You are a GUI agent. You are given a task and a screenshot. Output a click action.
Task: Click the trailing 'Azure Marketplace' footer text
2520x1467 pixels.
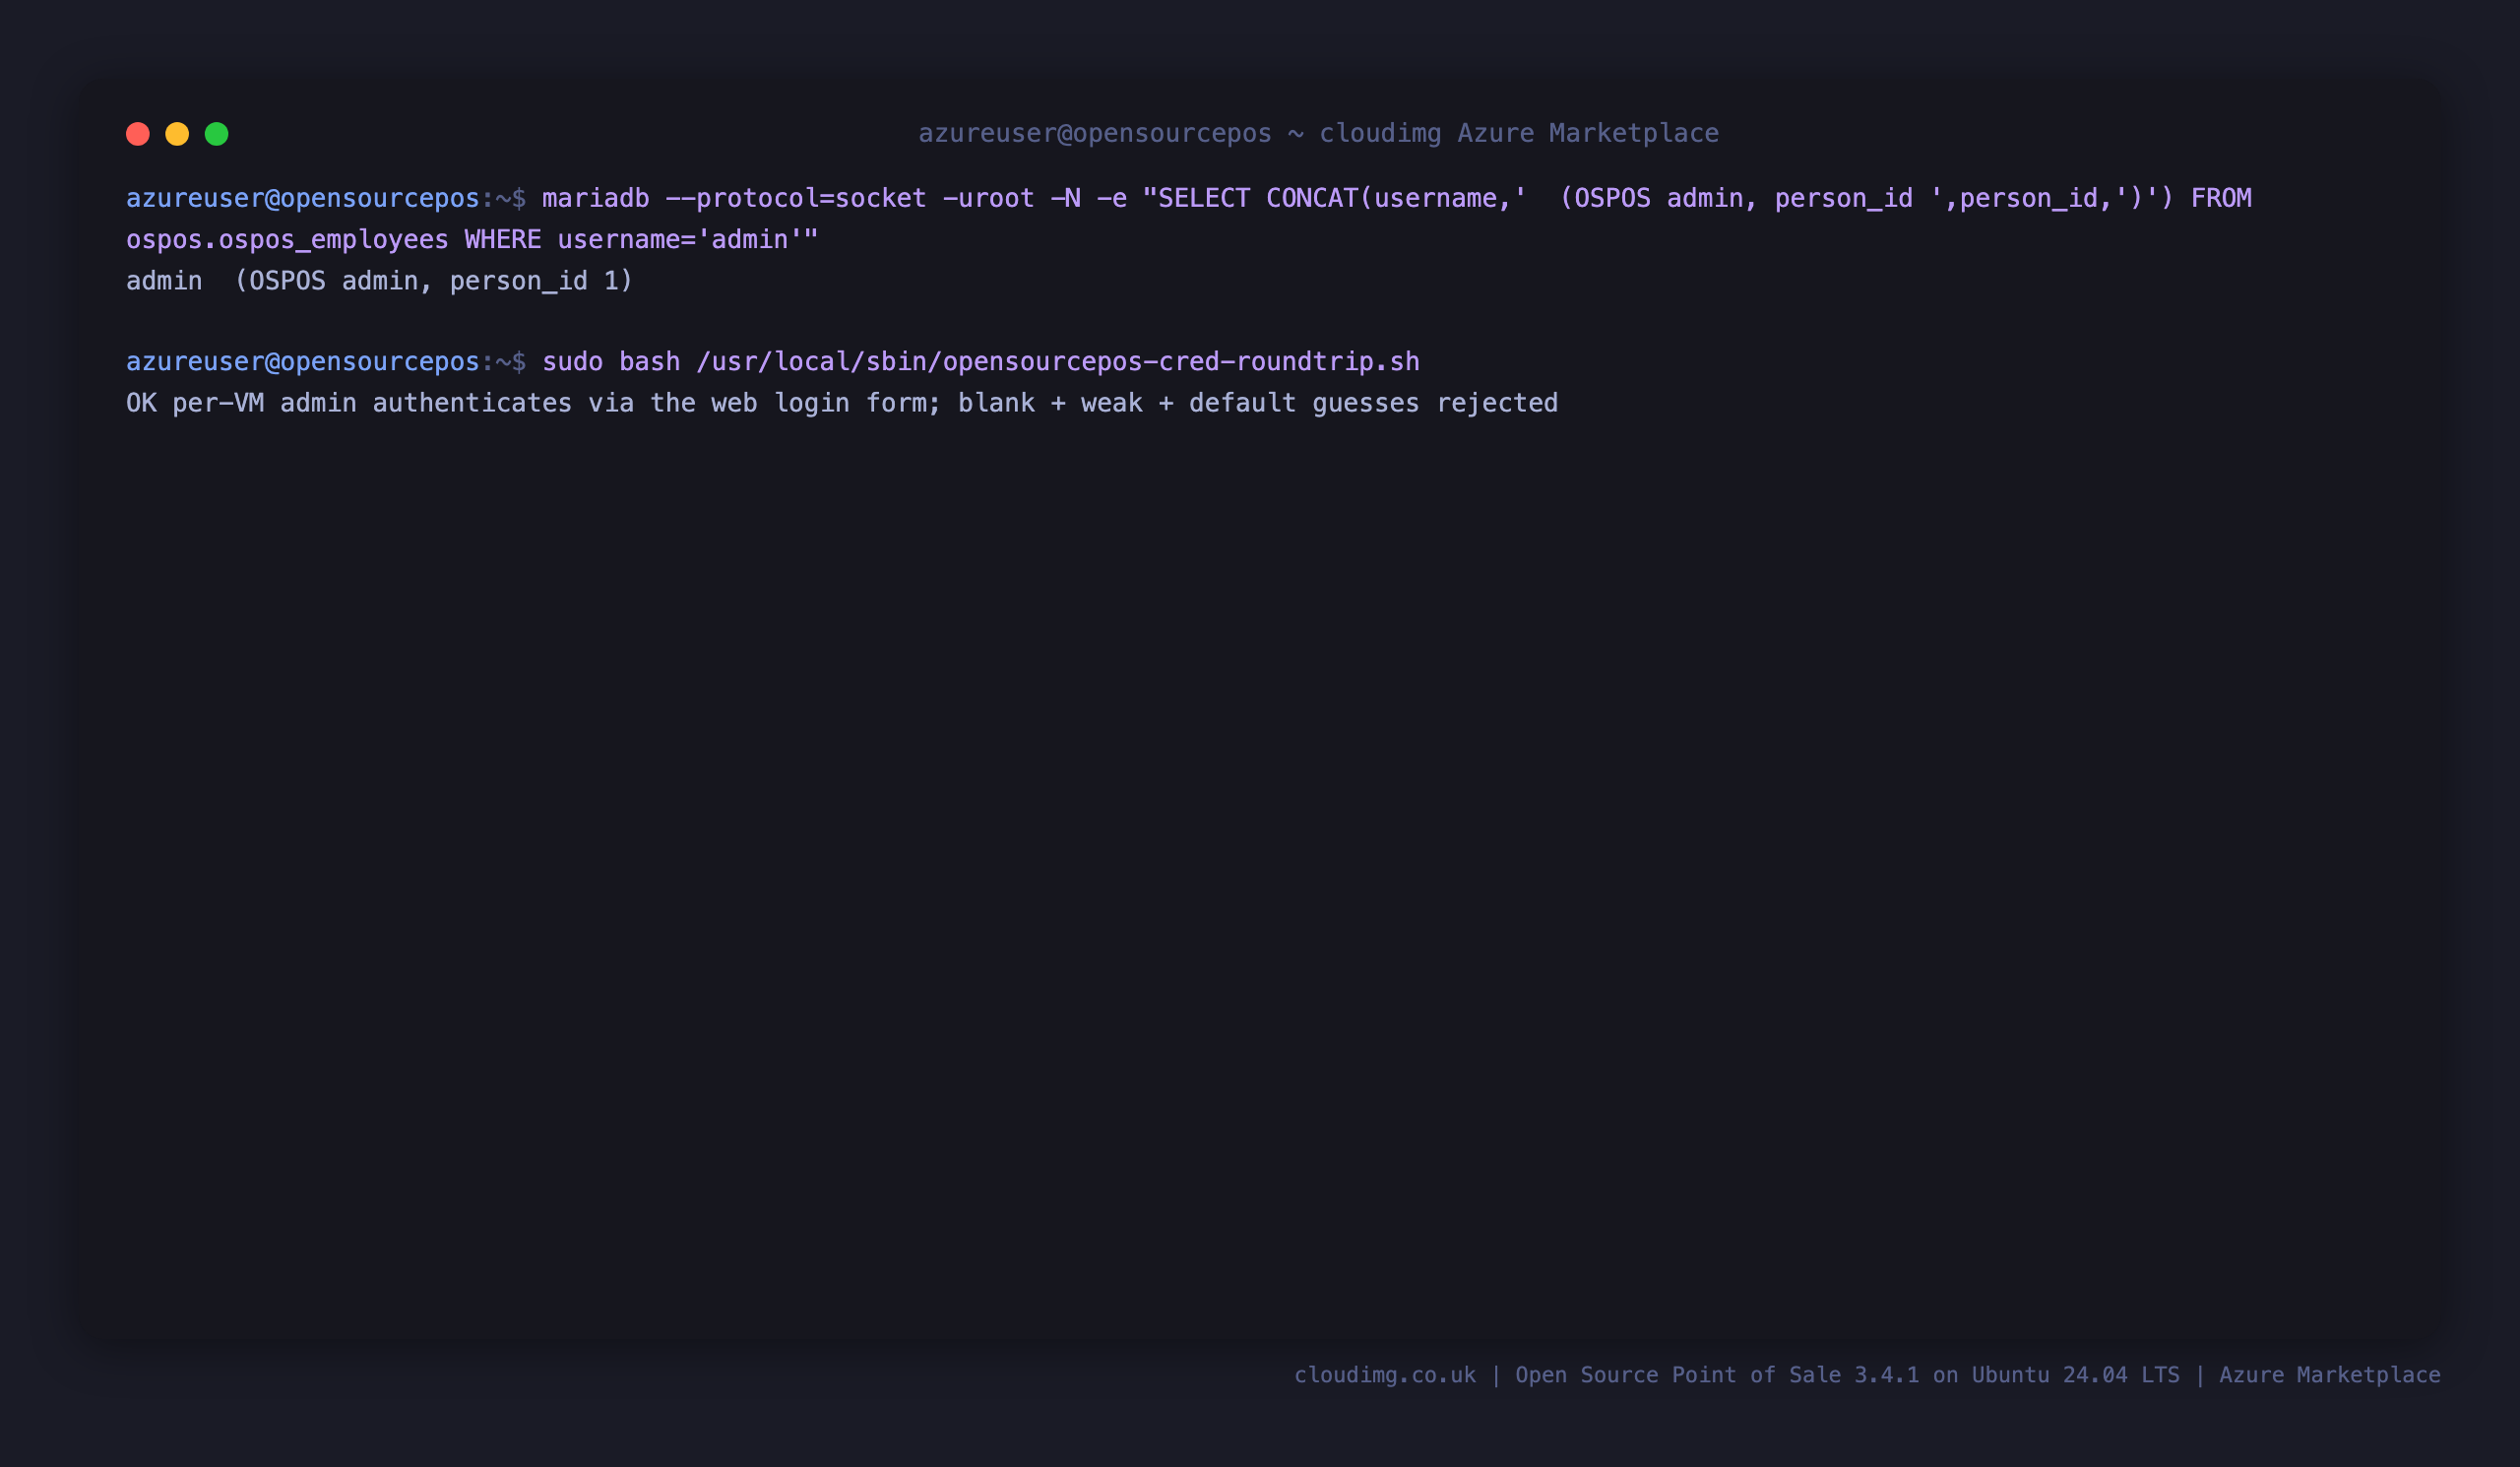[2330, 1375]
